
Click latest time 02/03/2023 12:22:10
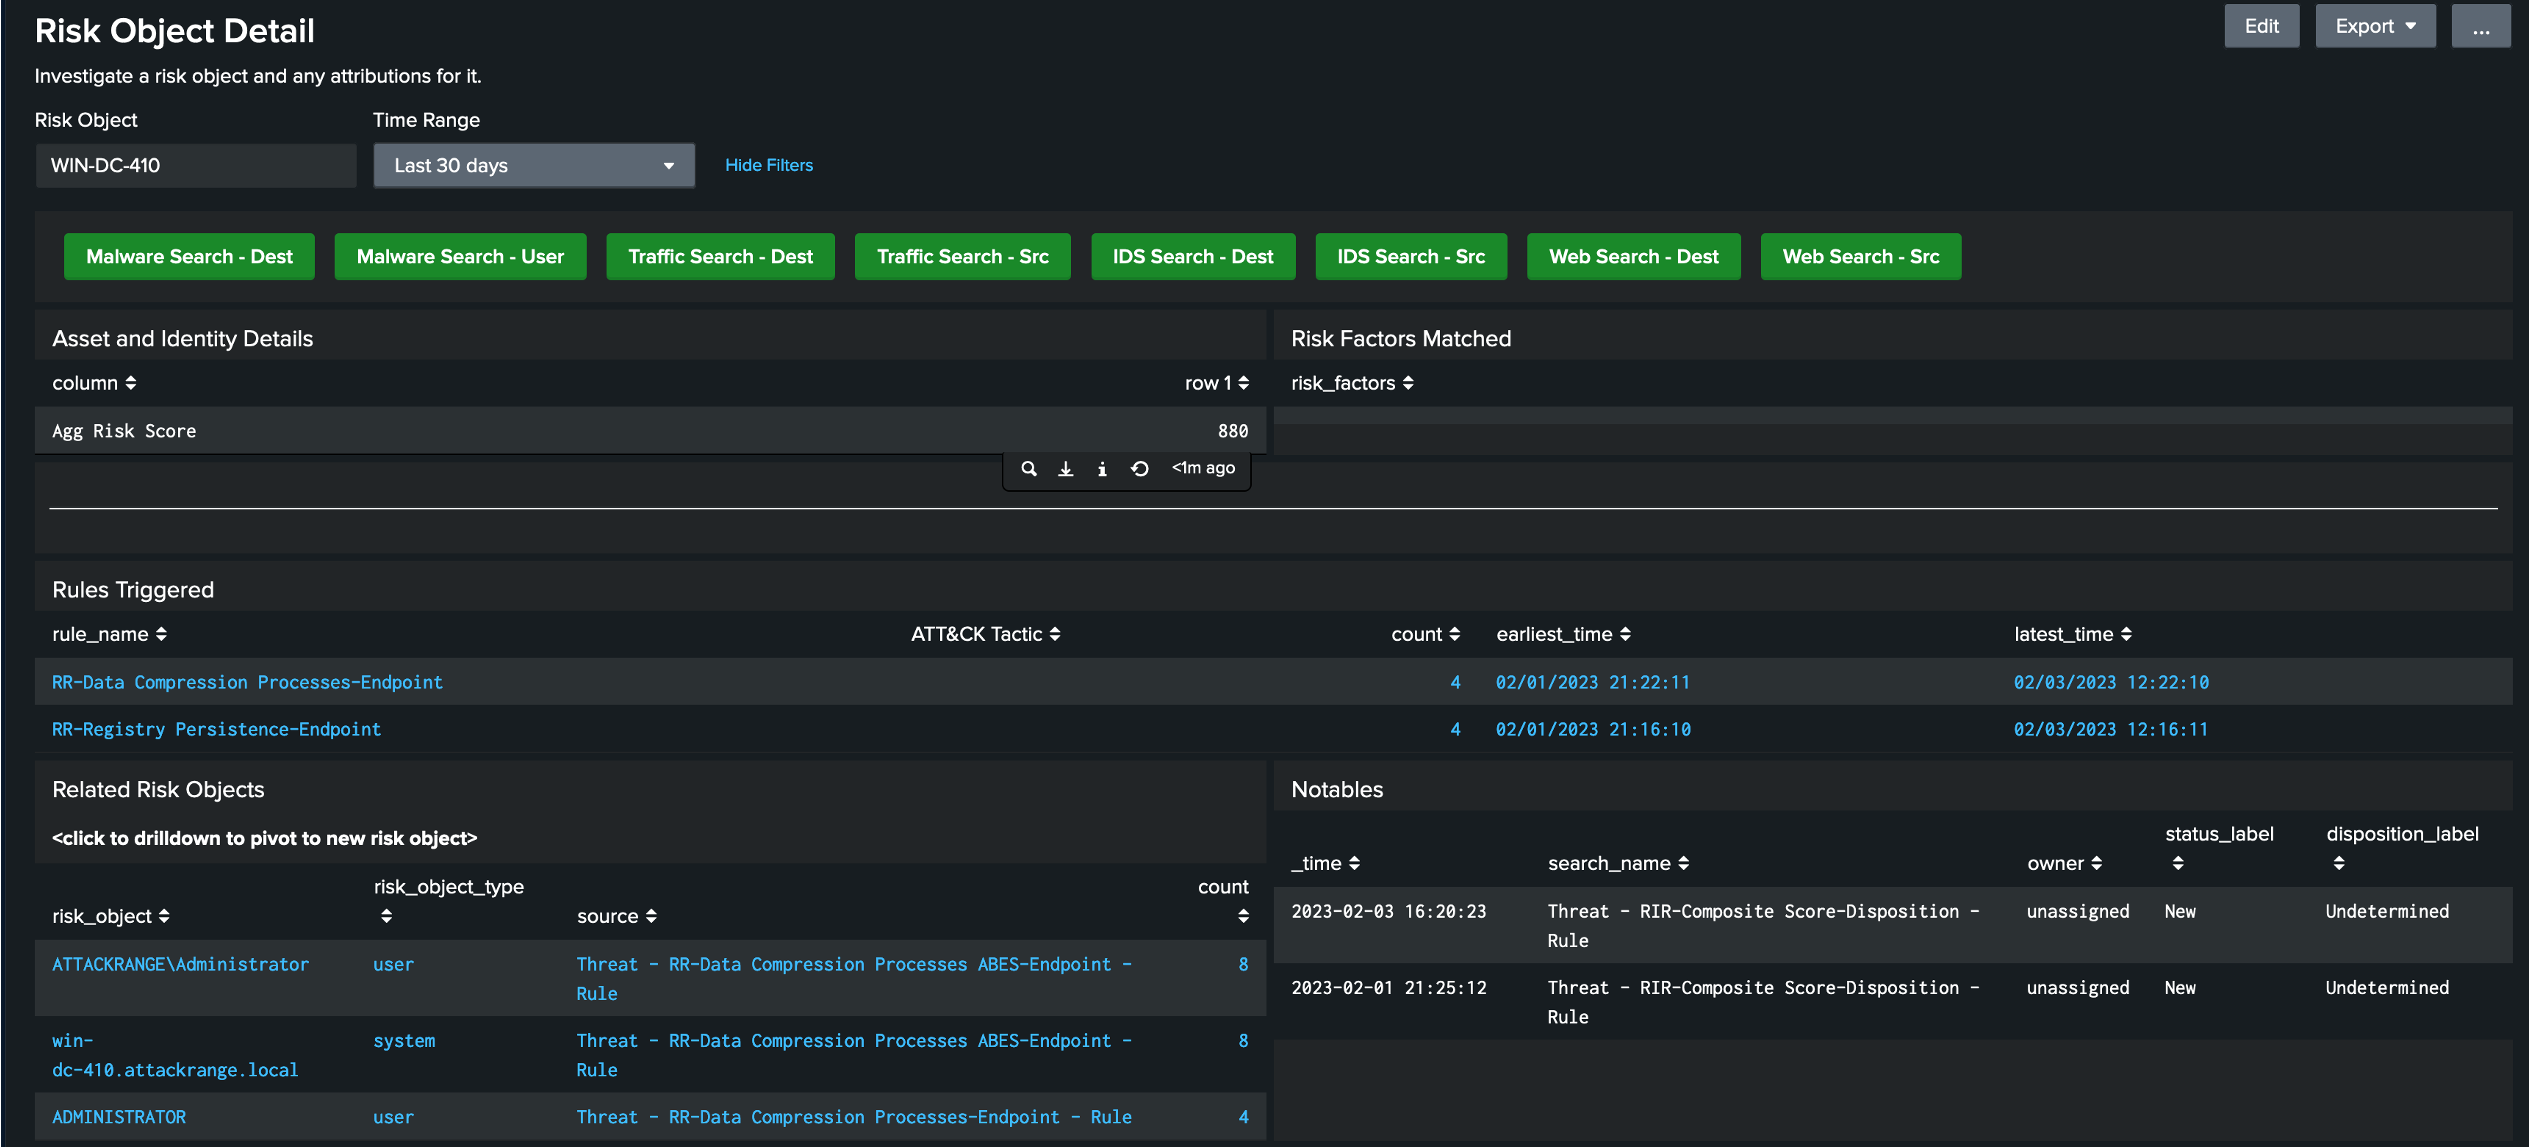point(2111,682)
